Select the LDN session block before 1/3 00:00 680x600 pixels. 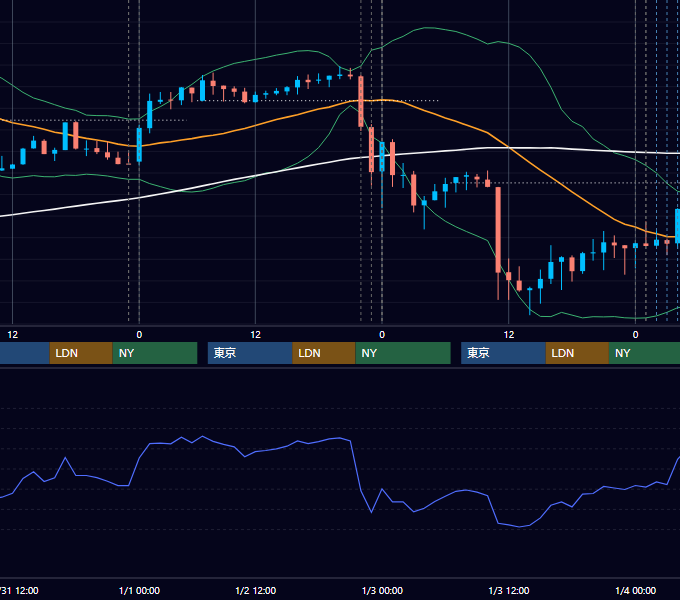pyautogui.click(x=324, y=353)
